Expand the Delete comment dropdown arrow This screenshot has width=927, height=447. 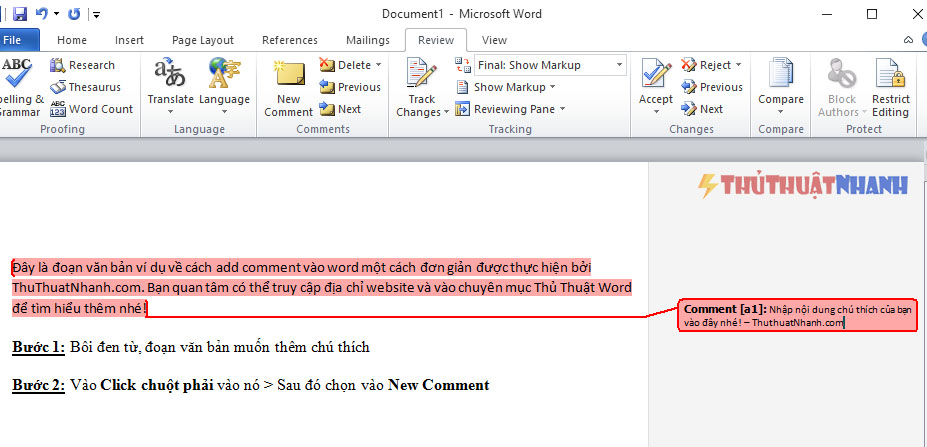point(378,65)
